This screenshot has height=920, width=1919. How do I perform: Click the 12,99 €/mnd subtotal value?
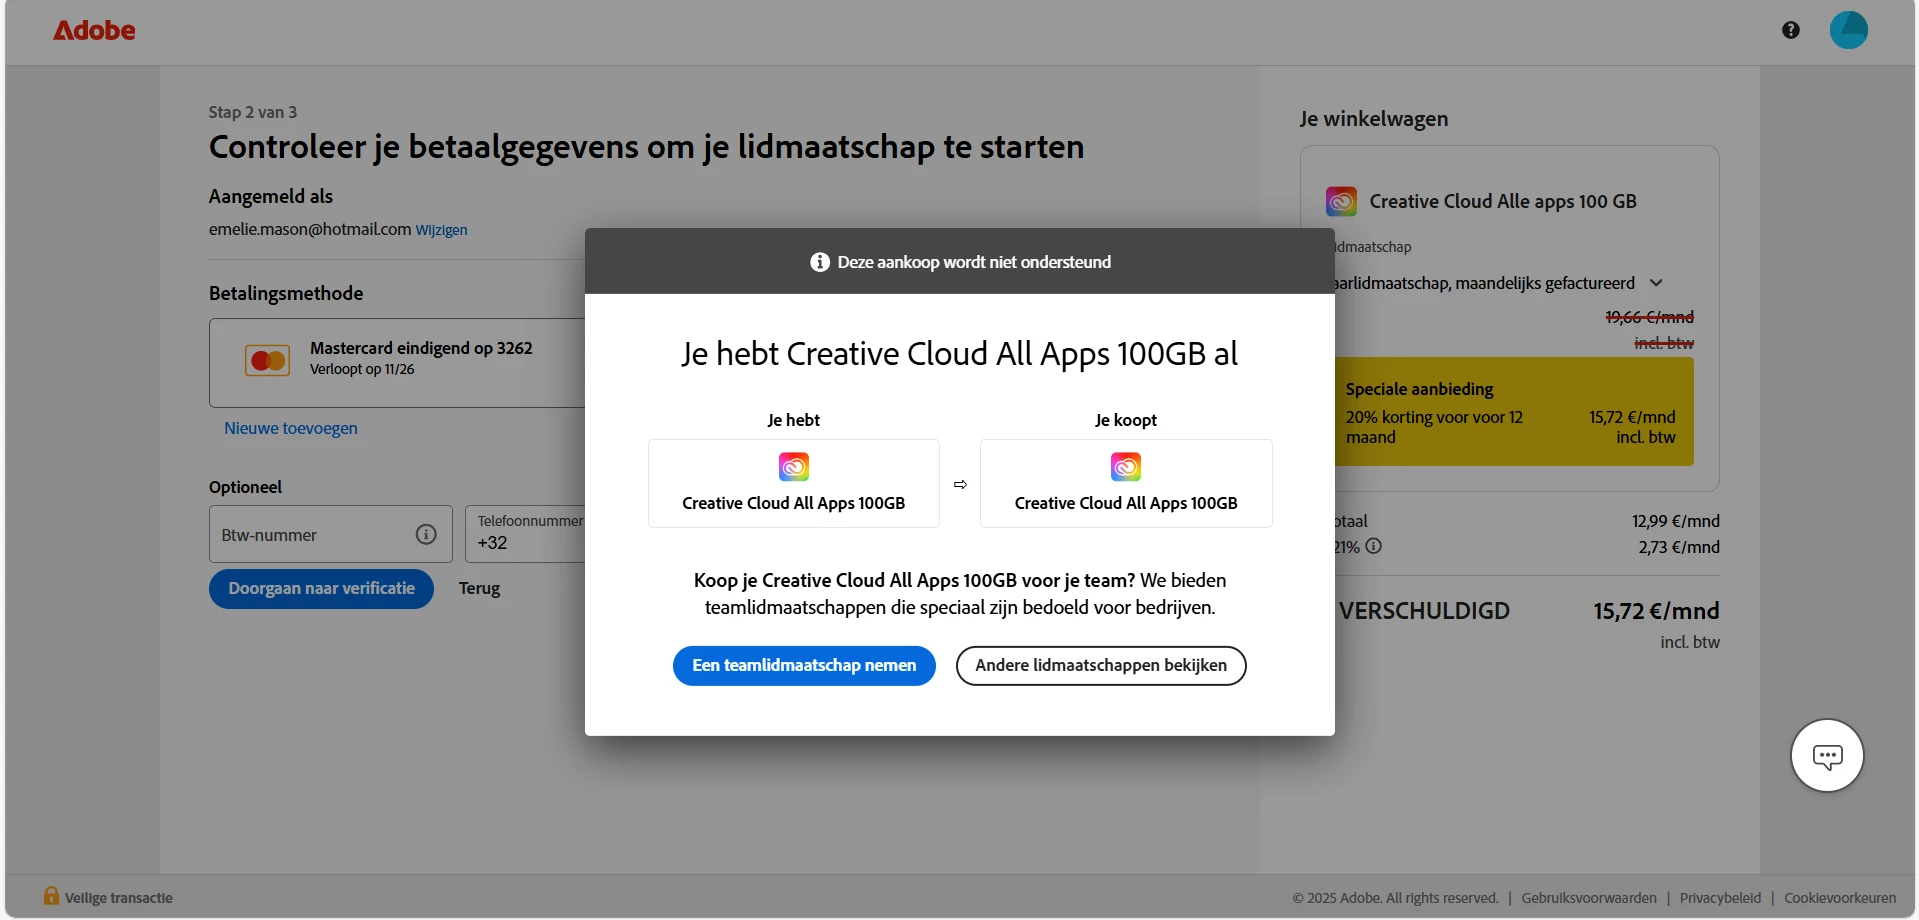(x=1676, y=521)
